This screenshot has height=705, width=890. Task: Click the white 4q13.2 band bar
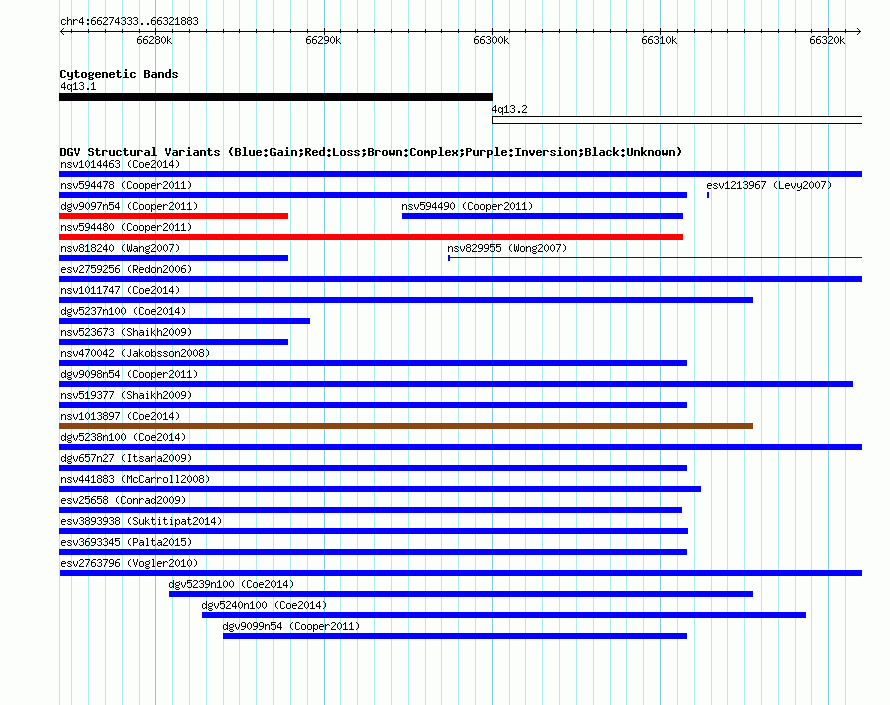677,120
